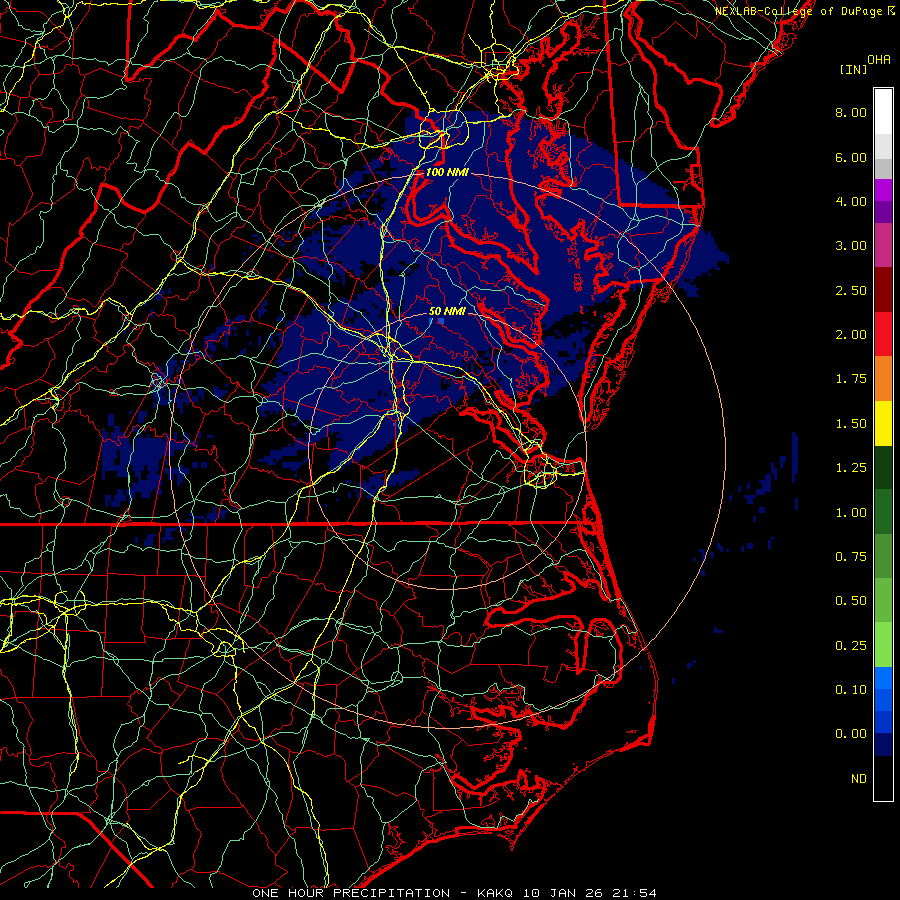Click the white color swatch in legend
The height and width of the screenshot is (900, 900).
883,112
